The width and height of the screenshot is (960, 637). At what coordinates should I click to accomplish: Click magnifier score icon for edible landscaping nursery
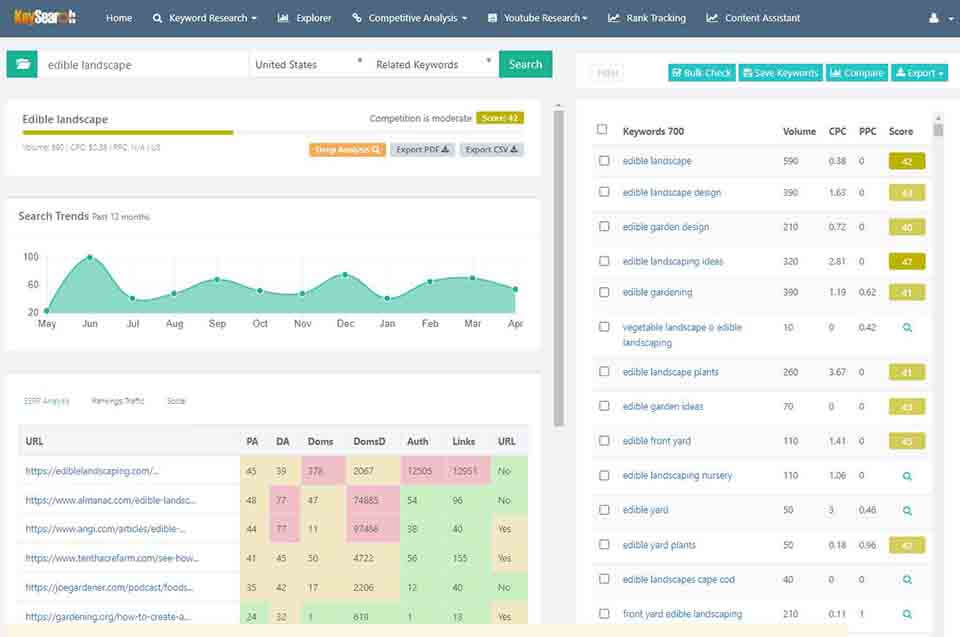point(907,476)
